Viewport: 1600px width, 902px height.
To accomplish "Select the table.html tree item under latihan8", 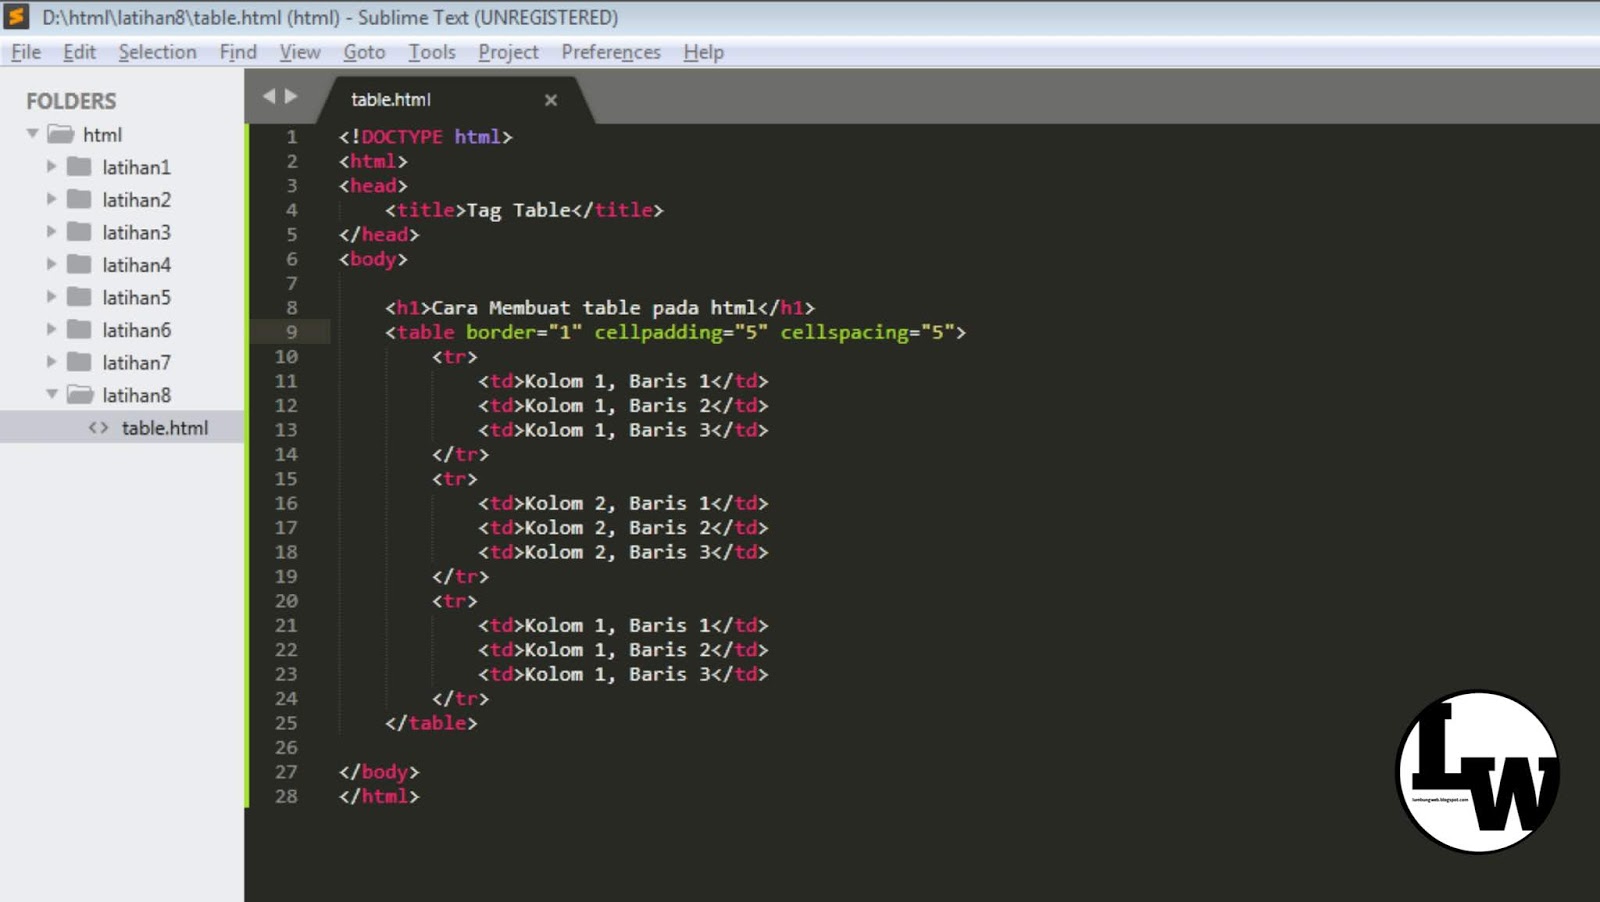I will pyautogui.click(x=166, y=427).
